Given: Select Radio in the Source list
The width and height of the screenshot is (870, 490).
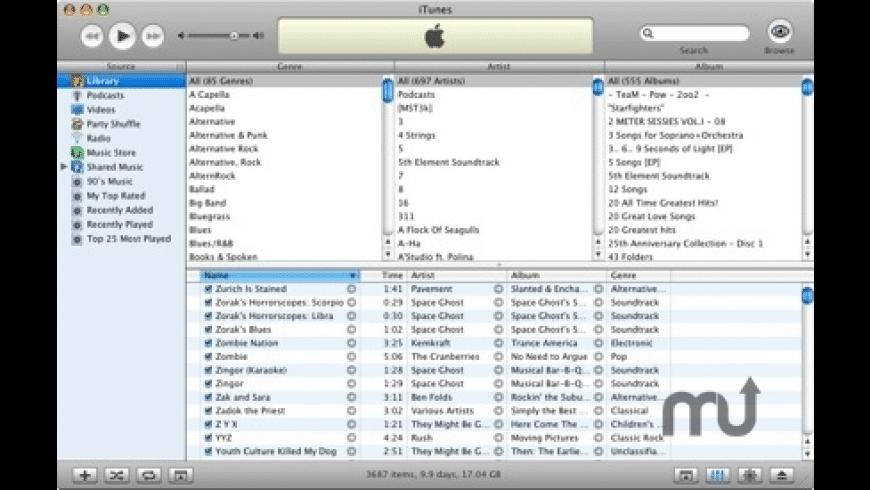Looking at the screenshot, I should point(122,139).
